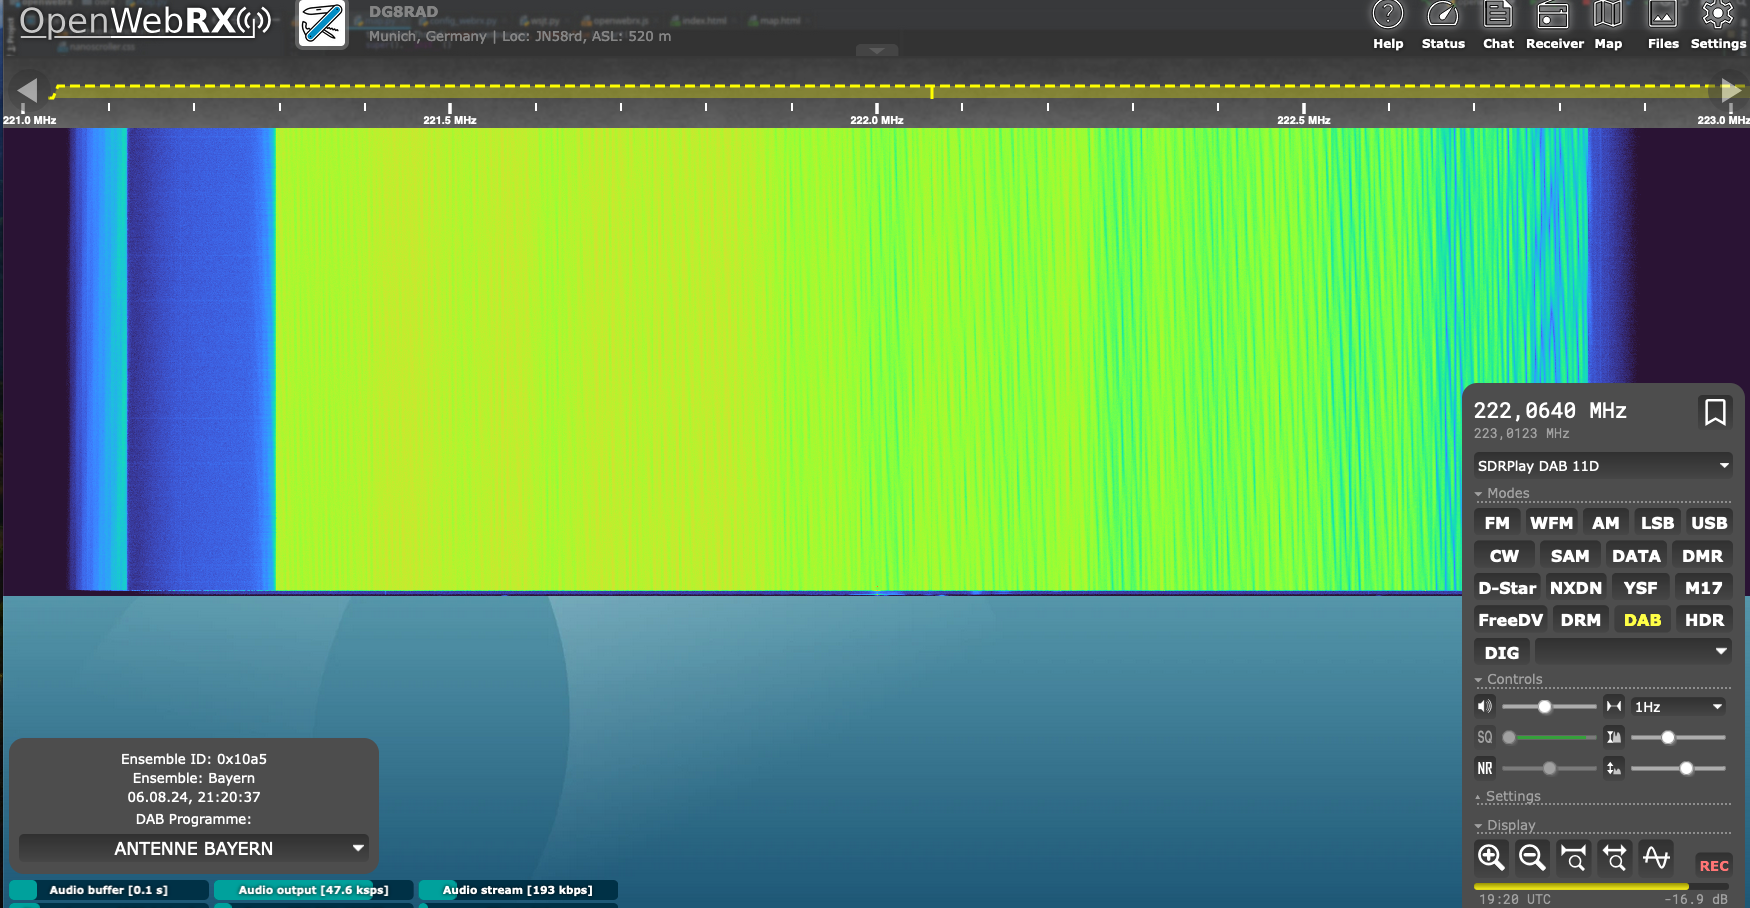Viewport: 1750px width, 908px height.
Task: Select the active DAB mode
Action: click(1642, 619)
